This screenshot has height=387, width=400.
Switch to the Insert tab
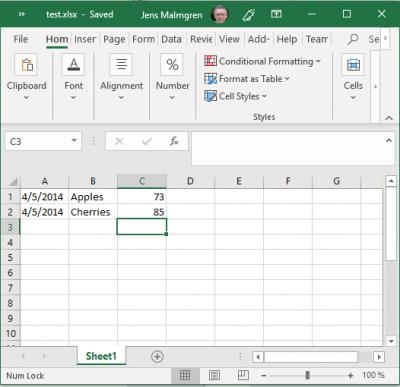click(85, 39)
